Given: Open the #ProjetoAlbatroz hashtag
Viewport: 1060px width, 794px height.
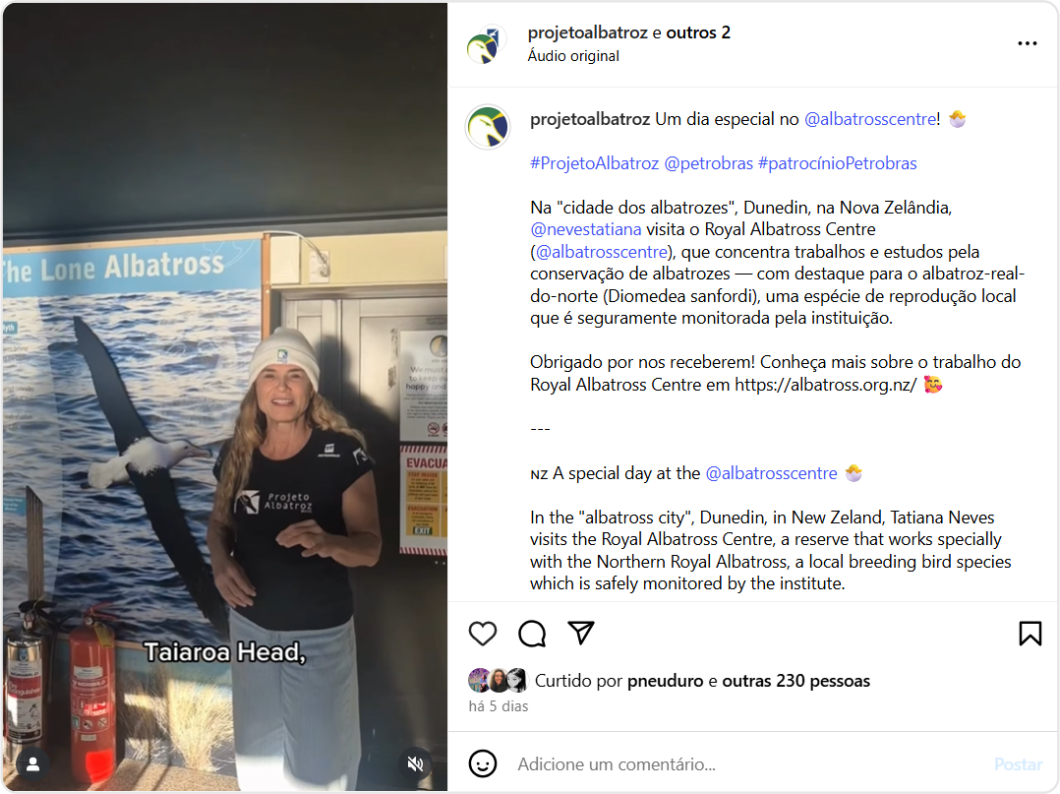Looking at the screenshot, I should pyautogui.click(x=594, y=163).
